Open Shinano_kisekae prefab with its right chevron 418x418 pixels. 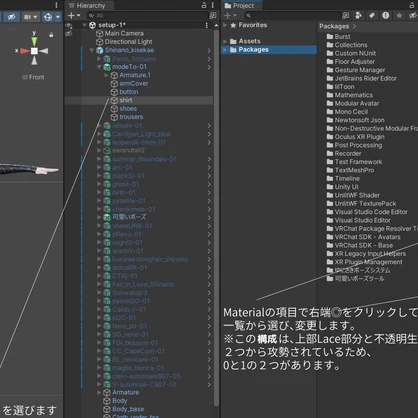(x=209, y=51)
